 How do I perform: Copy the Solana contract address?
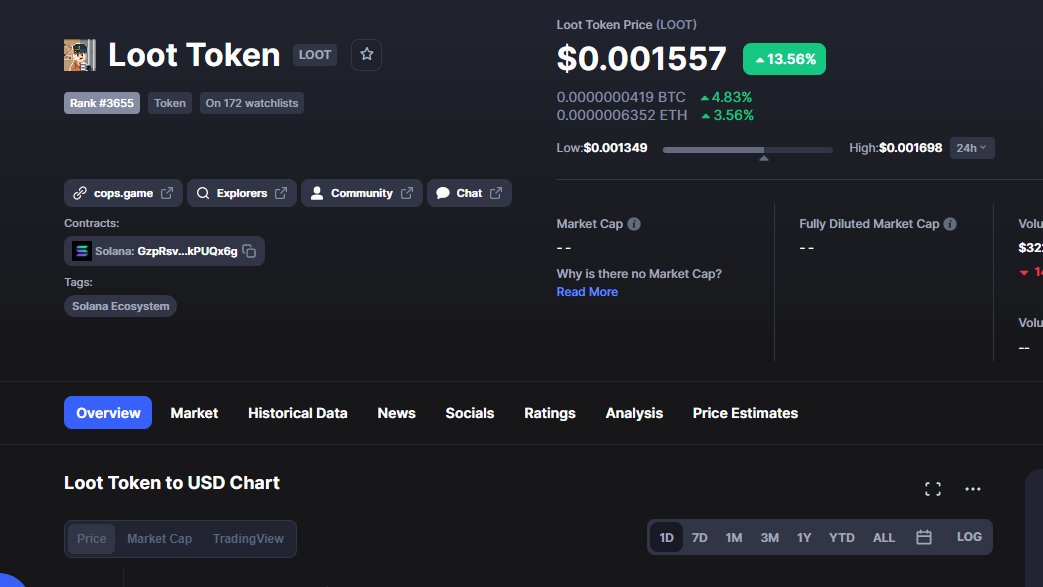point(249,251)
